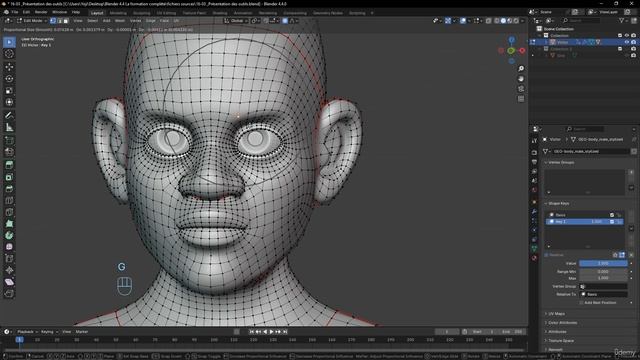Viewport: 640px width, 360px height.
Task: Collapse the Vertex Groups panel
Action: (561, 162)
